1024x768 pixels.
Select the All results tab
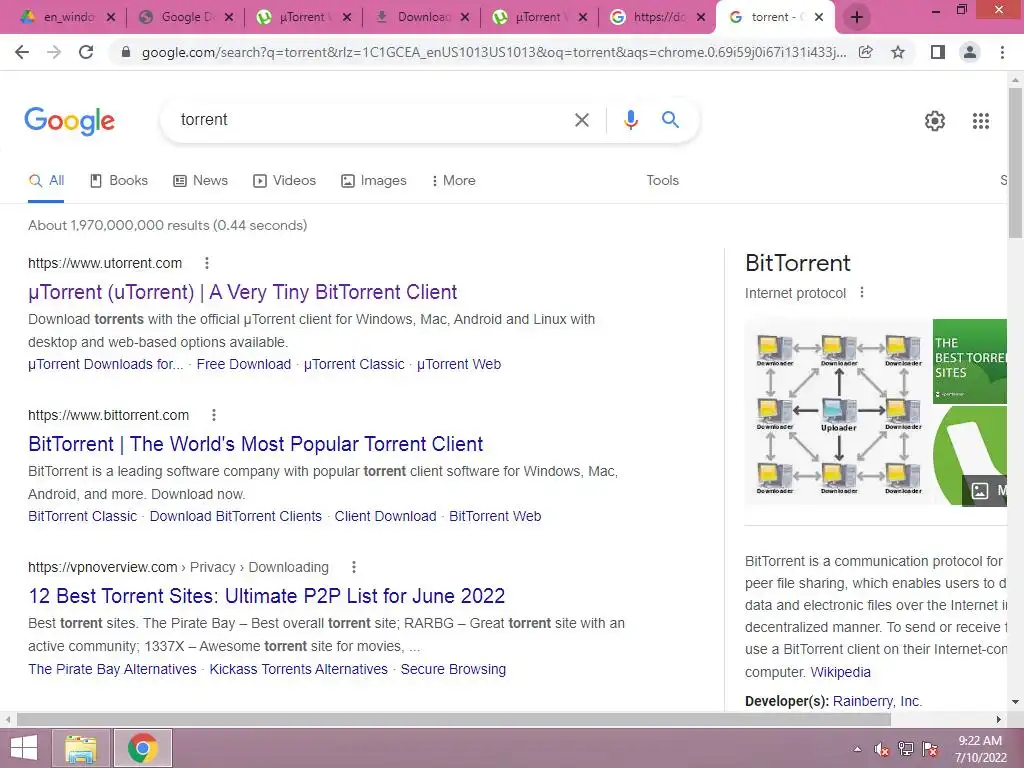[46, 181]
